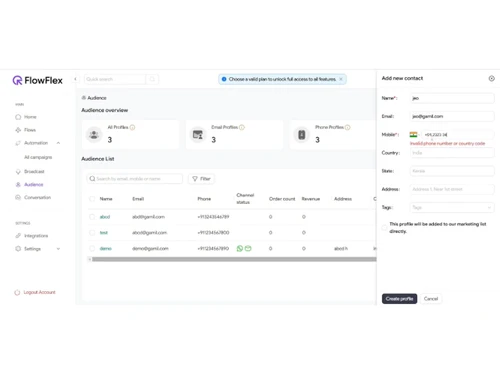
Task: Click the Country input field
Action: pyautogui.click(x=452, y=153)
